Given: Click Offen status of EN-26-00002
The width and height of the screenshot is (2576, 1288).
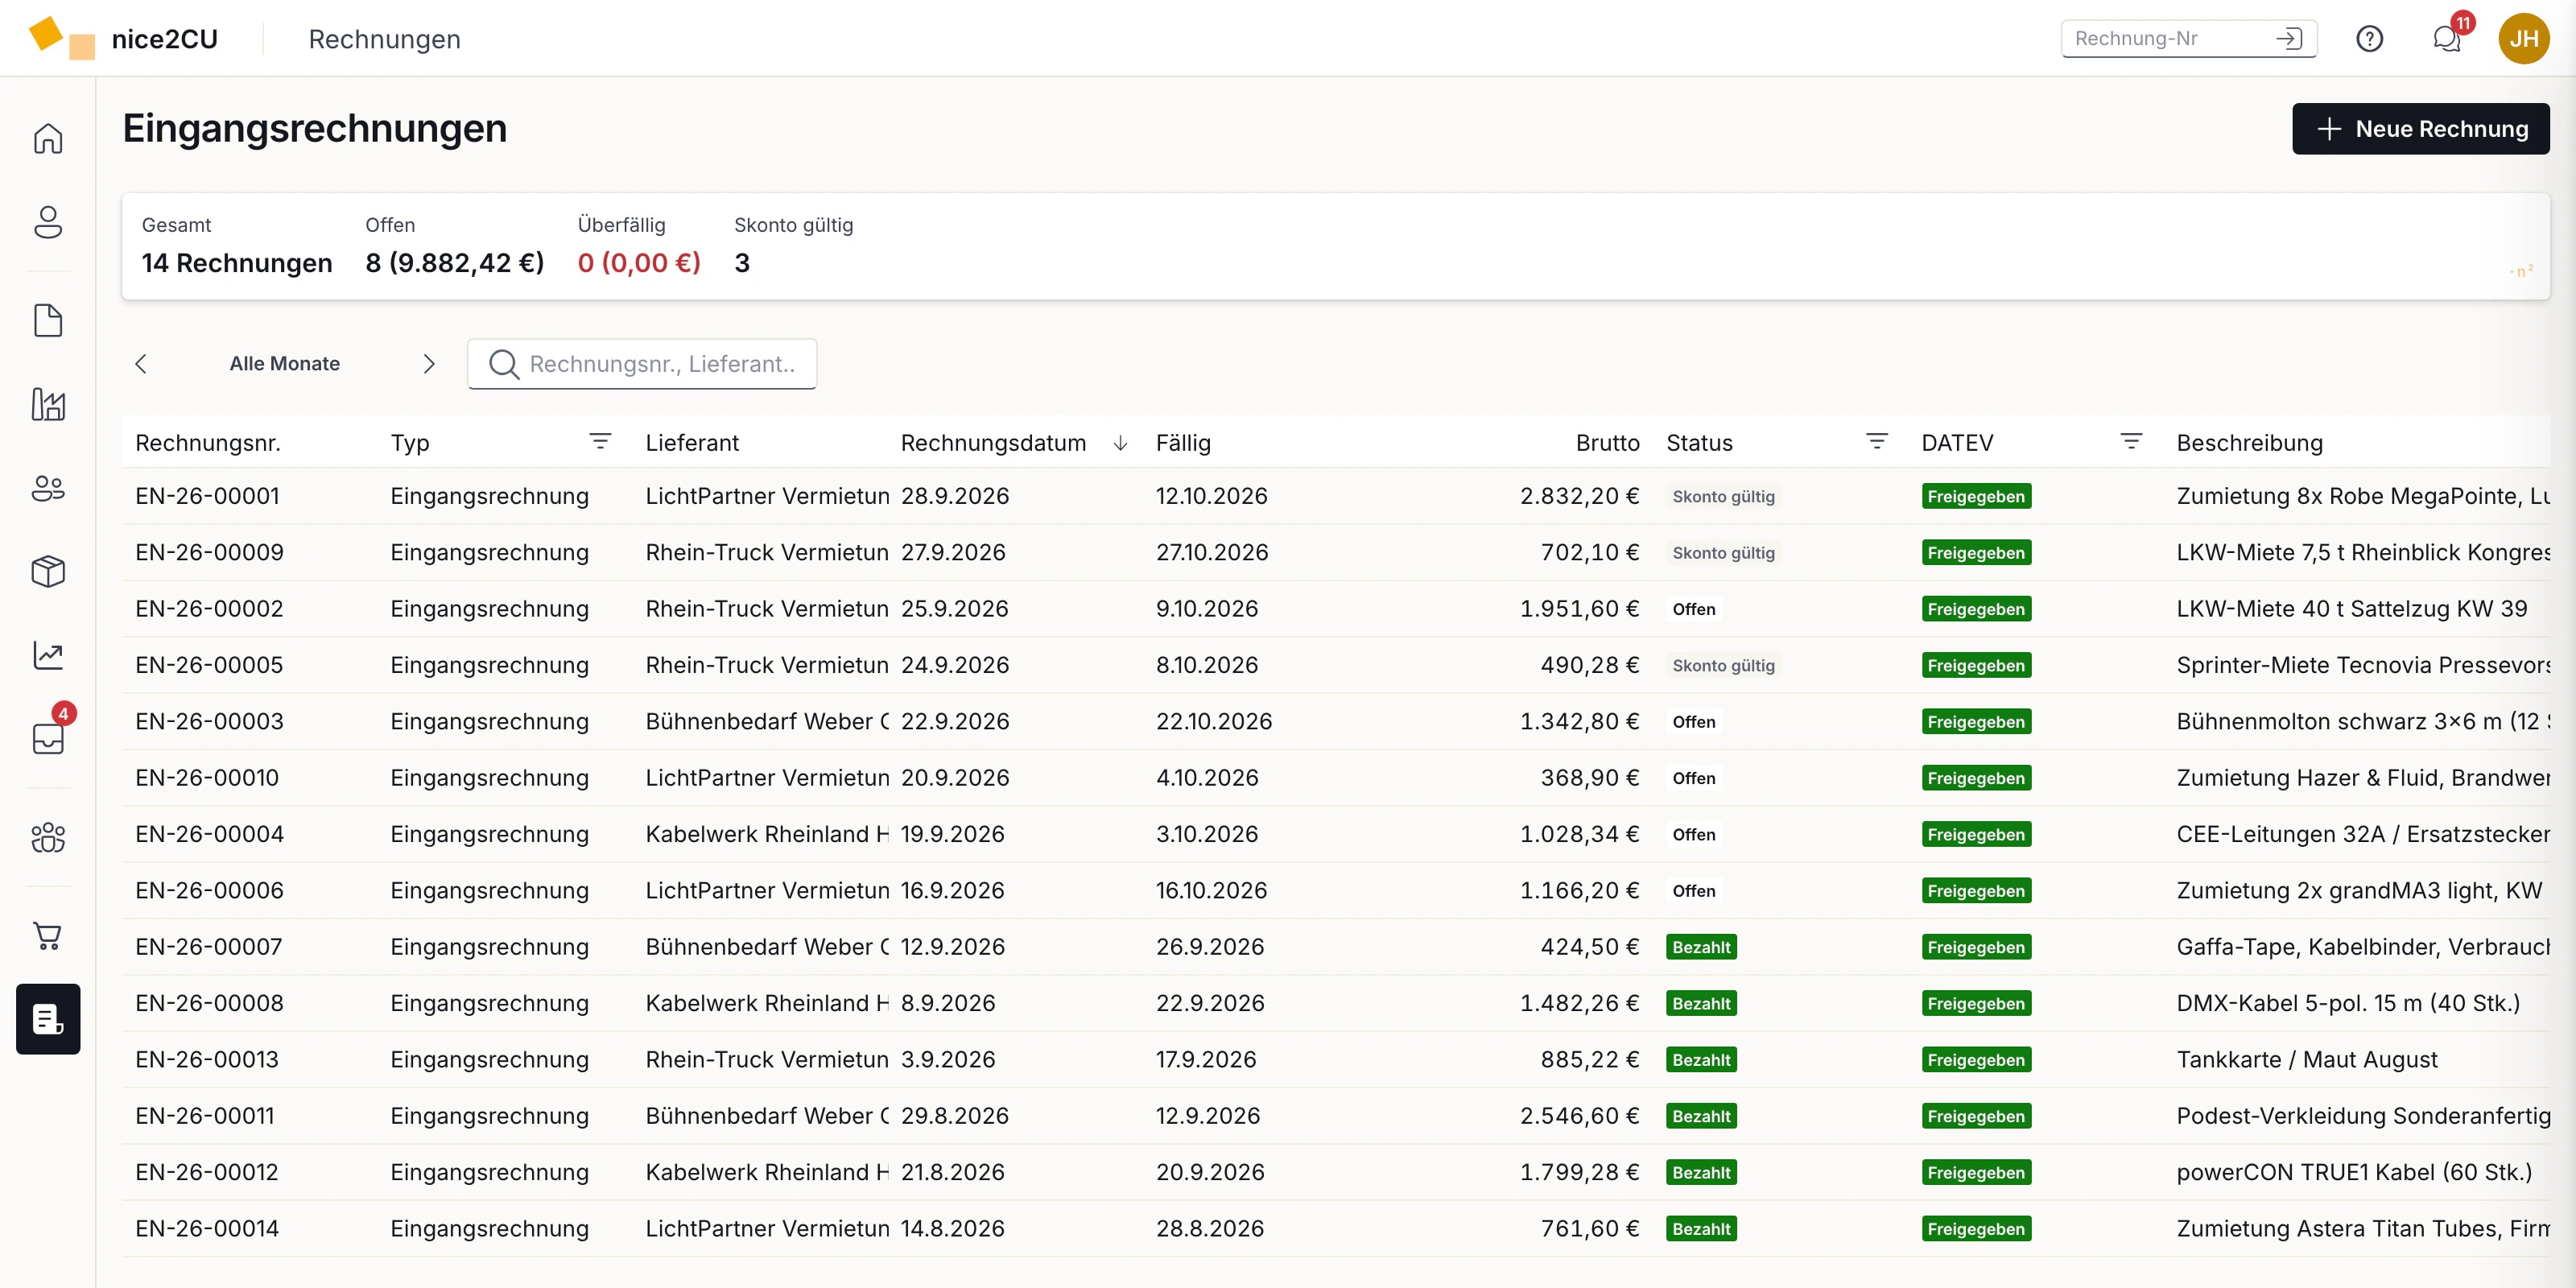Looking at the screenshot, I should (1693, 609).
